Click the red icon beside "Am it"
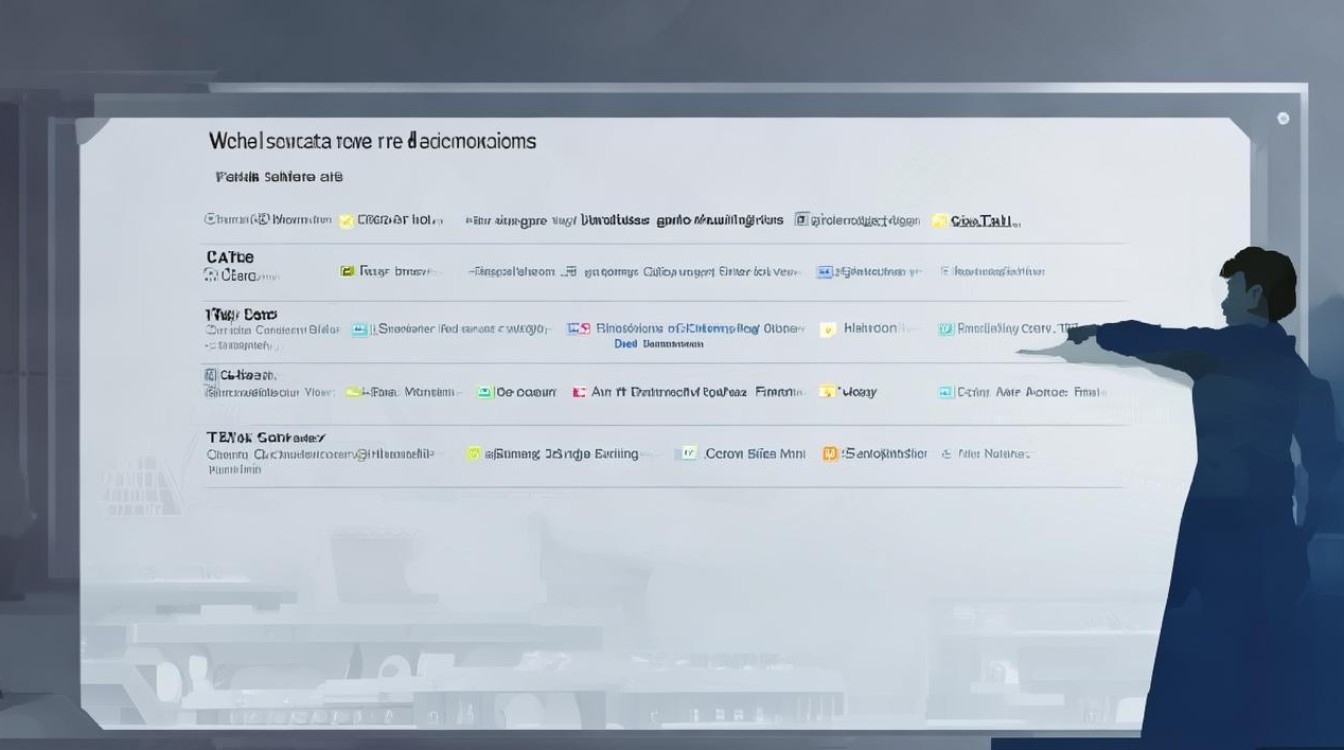The image size is (1344, 750). click(578, 393)
